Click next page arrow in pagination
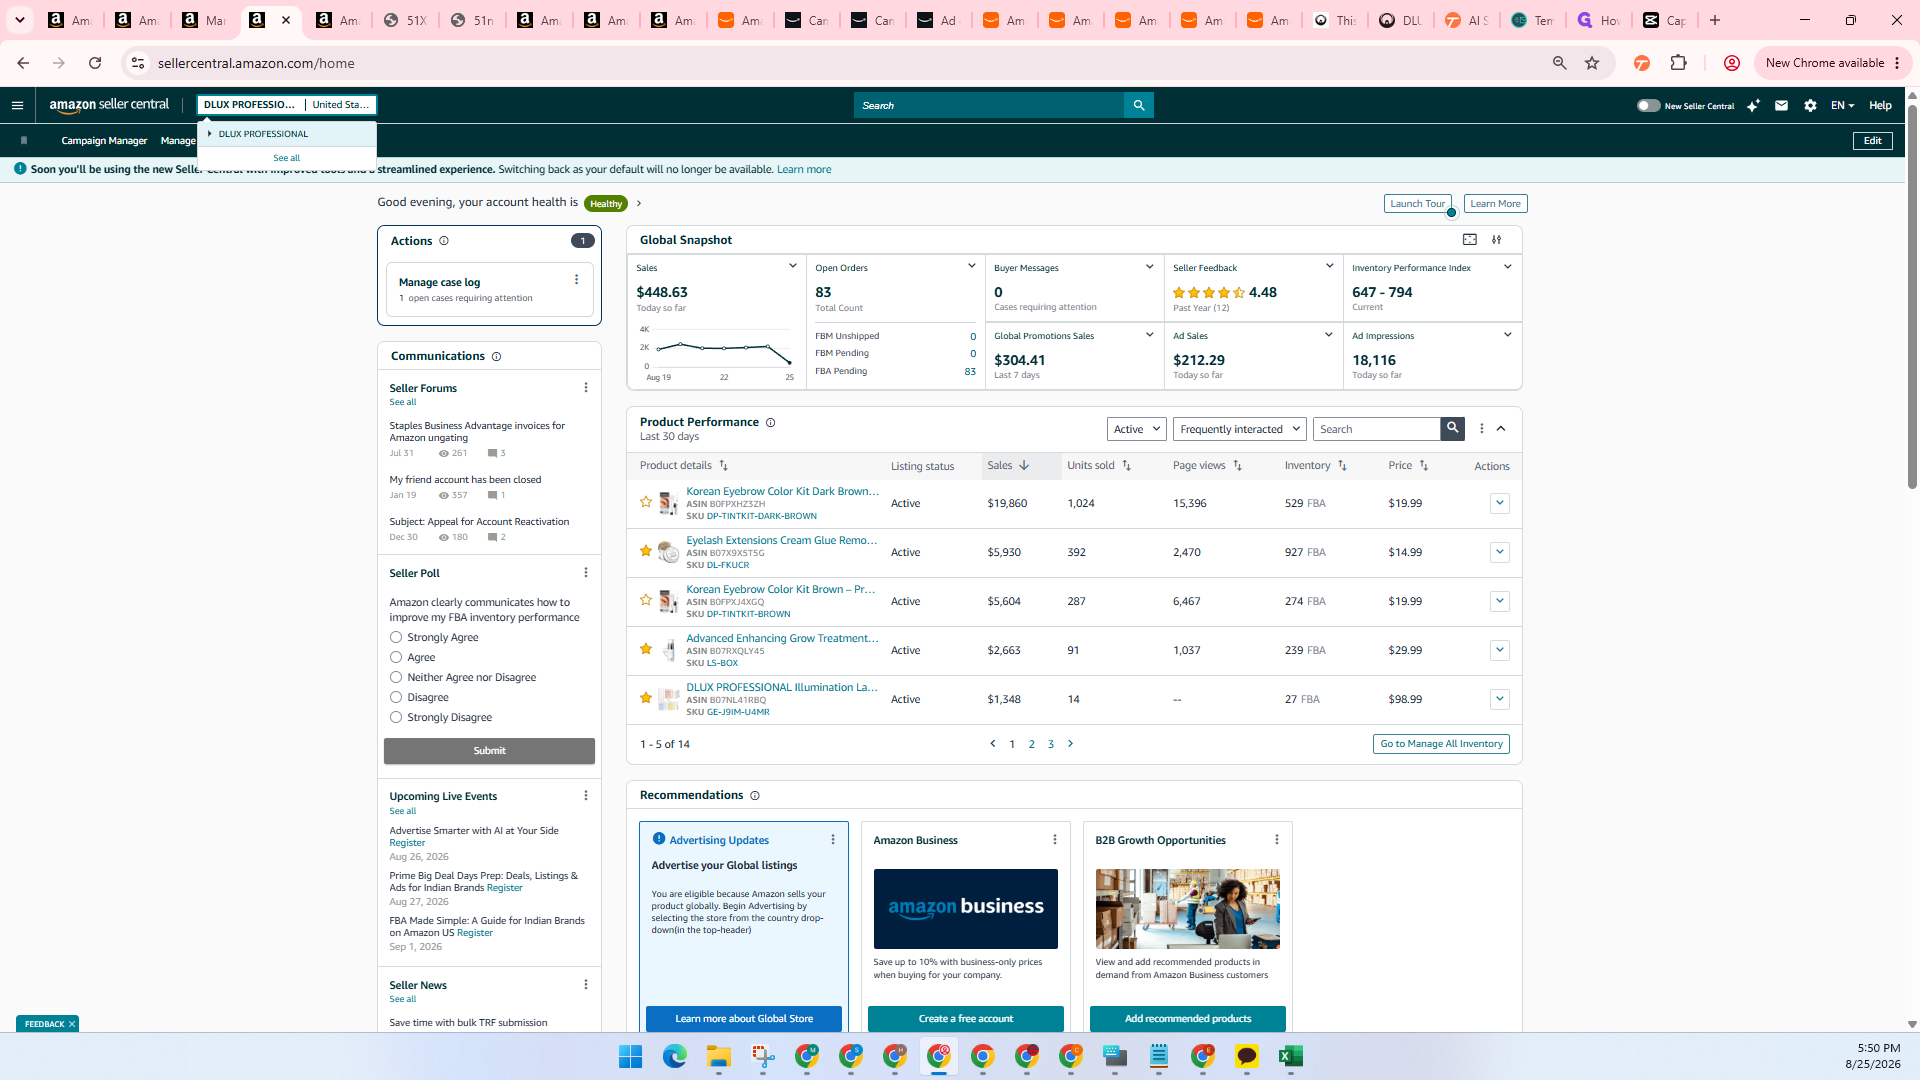 coord(1070,743)
